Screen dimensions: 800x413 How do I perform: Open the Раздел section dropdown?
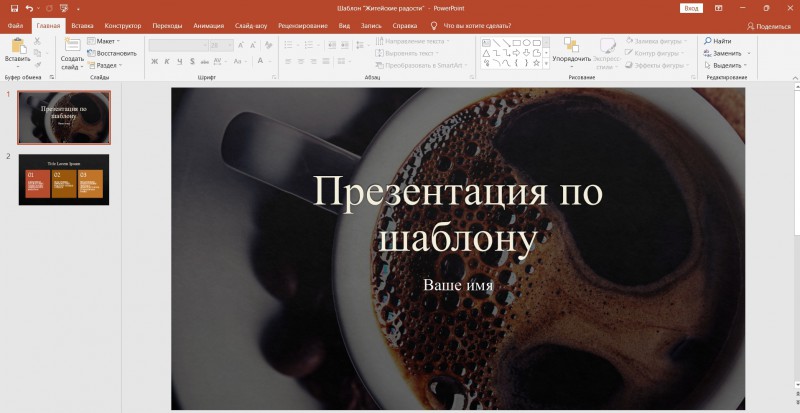(x=105, y=65)
